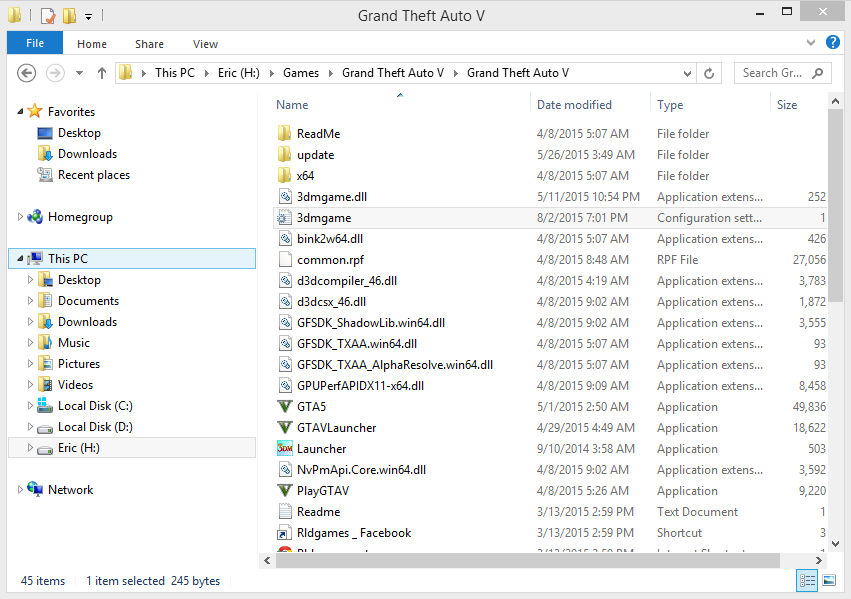The image size is (851, 599).
Task: Select the bink2w64.dll file icon
Action: click(285, 238)
